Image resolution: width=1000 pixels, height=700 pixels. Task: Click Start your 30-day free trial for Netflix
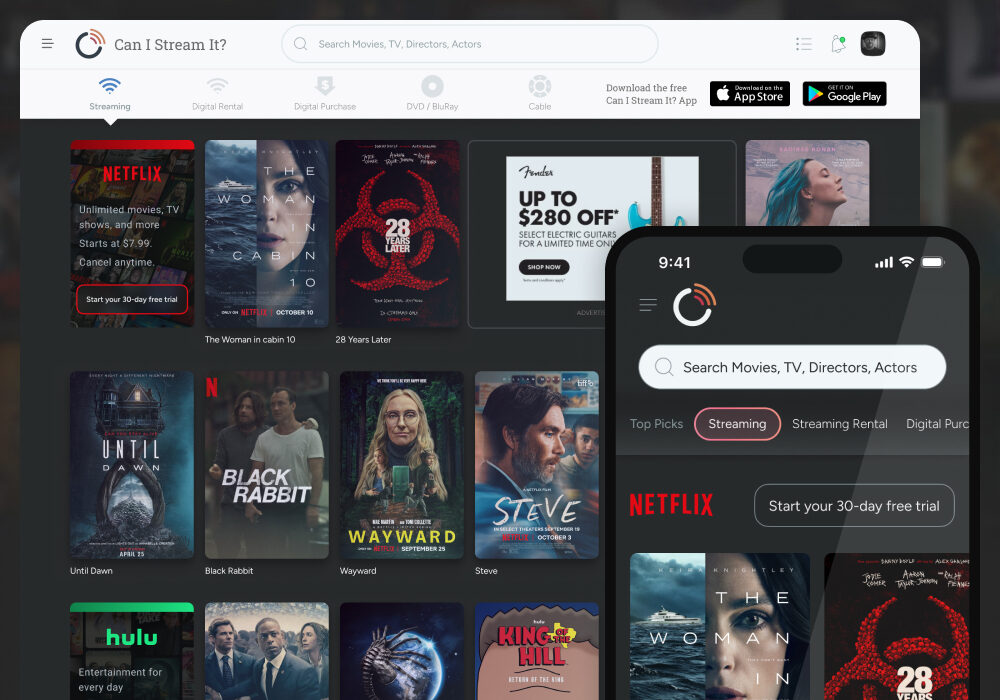(x=132, y=299)
